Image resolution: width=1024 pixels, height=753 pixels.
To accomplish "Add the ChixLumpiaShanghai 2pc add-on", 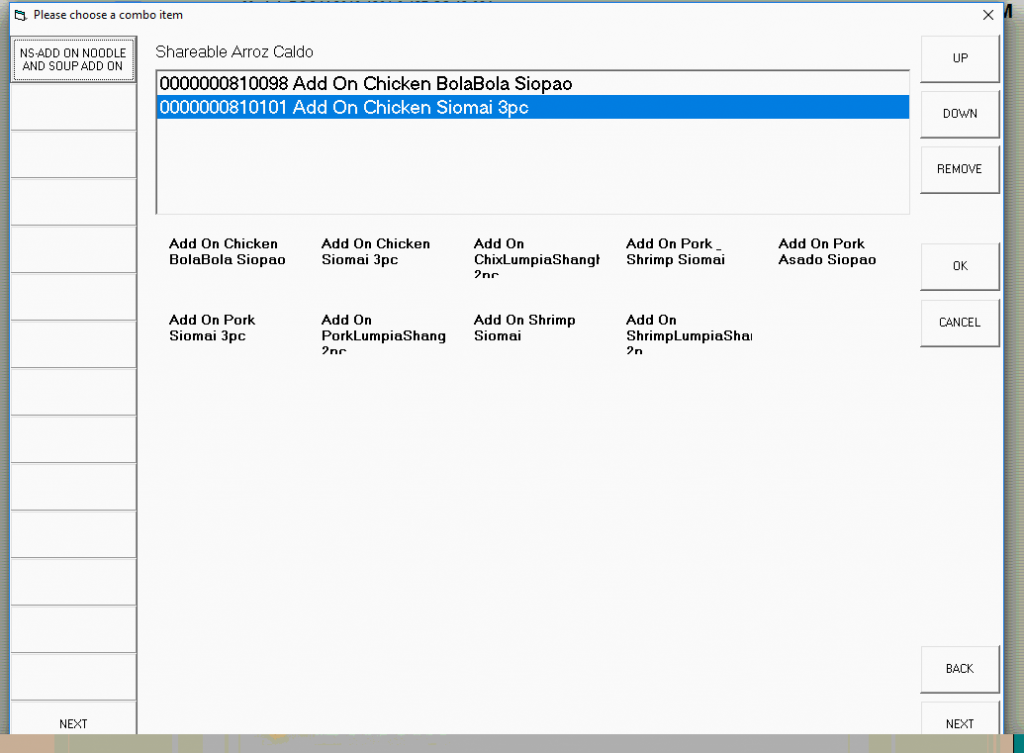I will coord(535,256).
